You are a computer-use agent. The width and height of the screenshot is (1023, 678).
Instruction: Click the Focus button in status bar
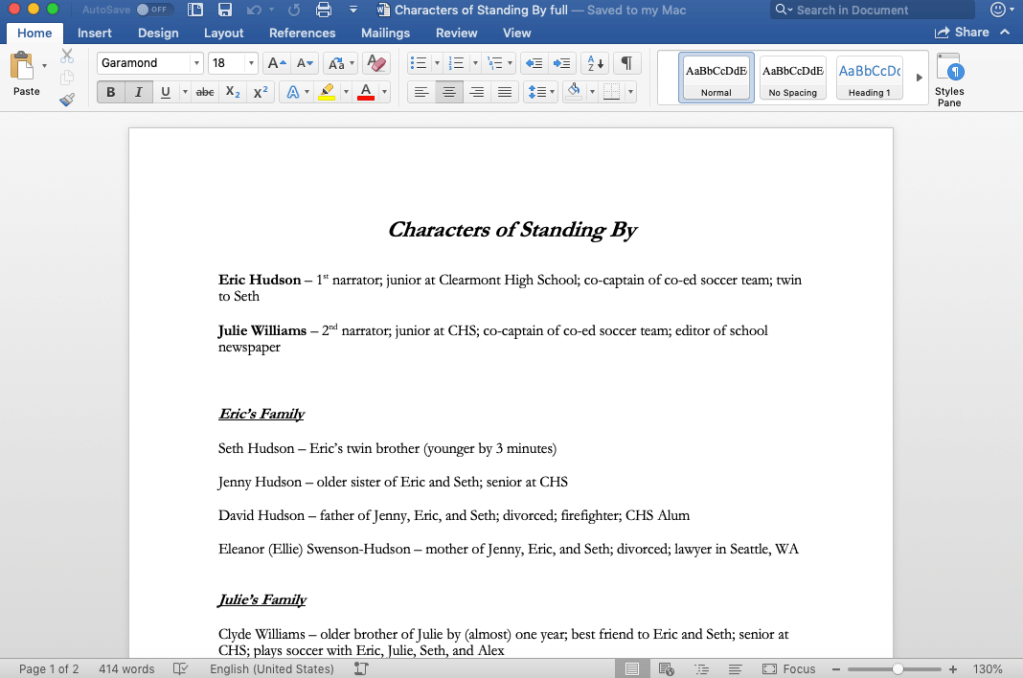coord(789,669)
